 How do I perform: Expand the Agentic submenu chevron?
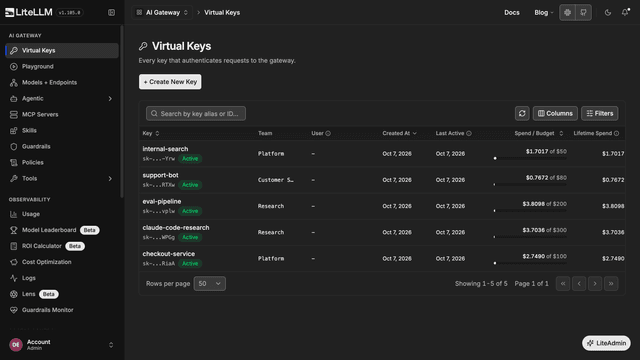(110, 98)
